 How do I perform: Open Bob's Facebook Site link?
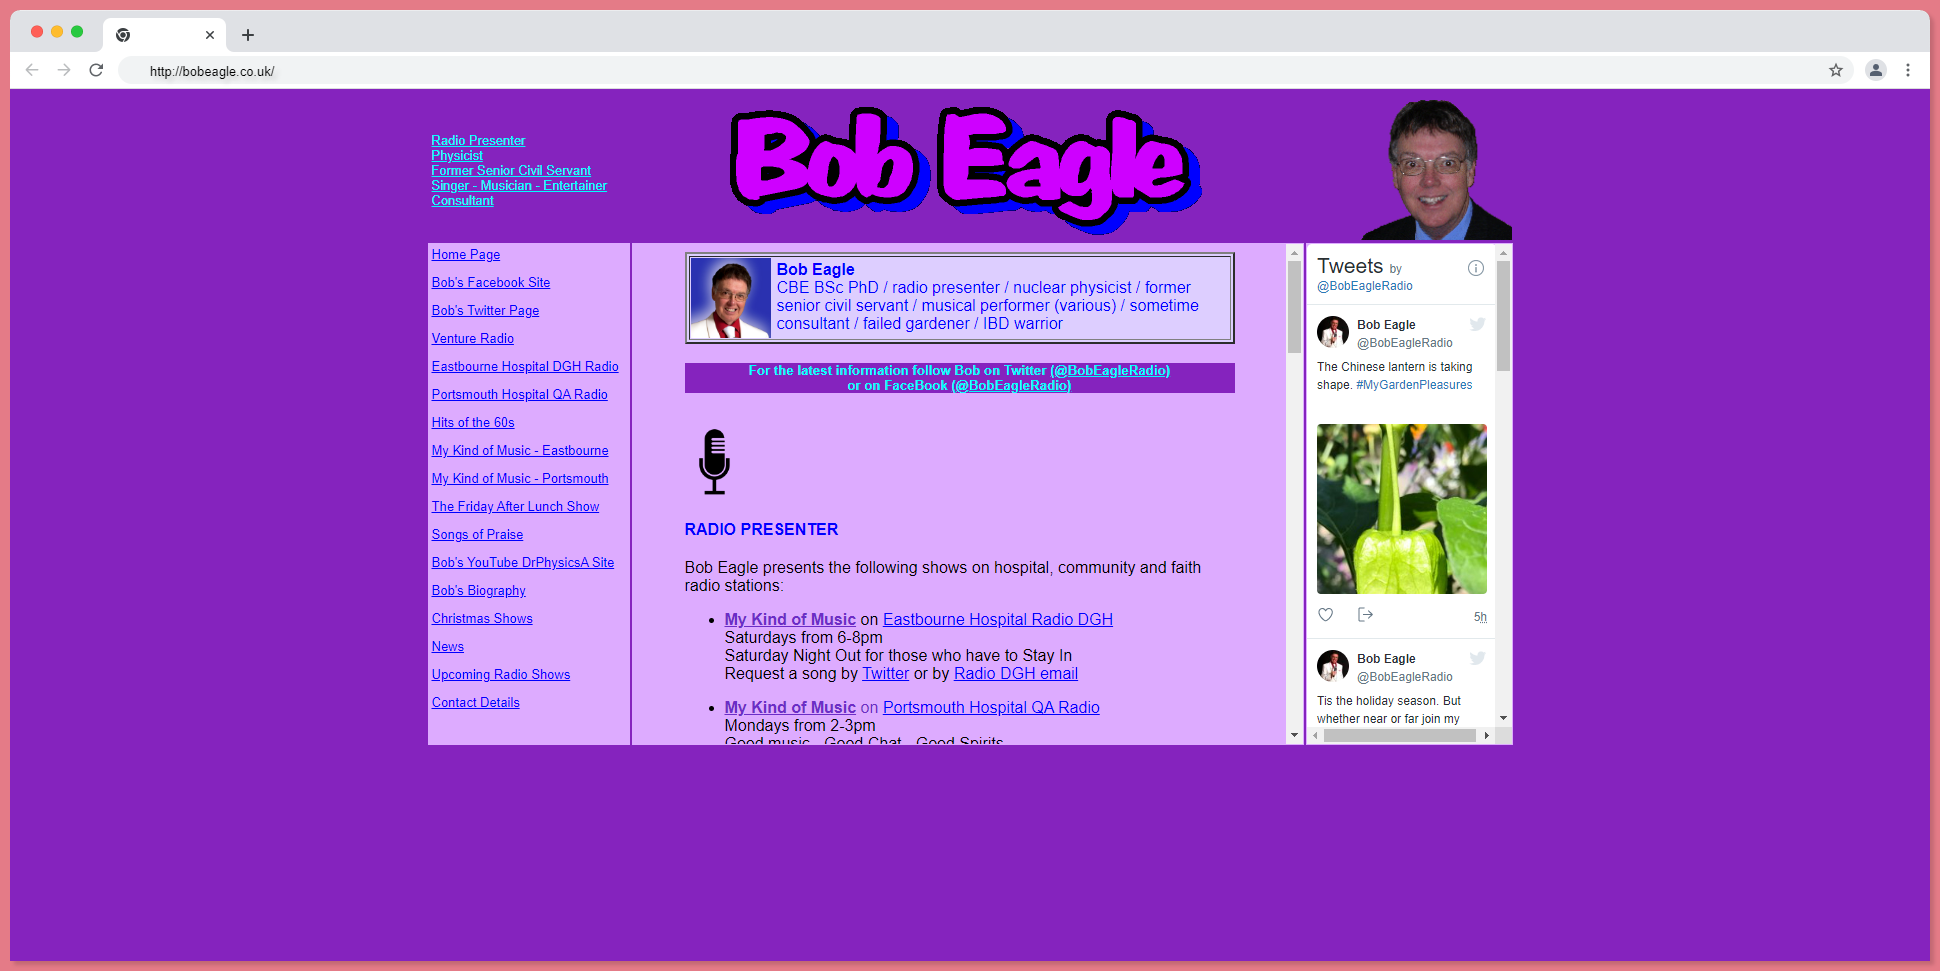coord(490,282)
